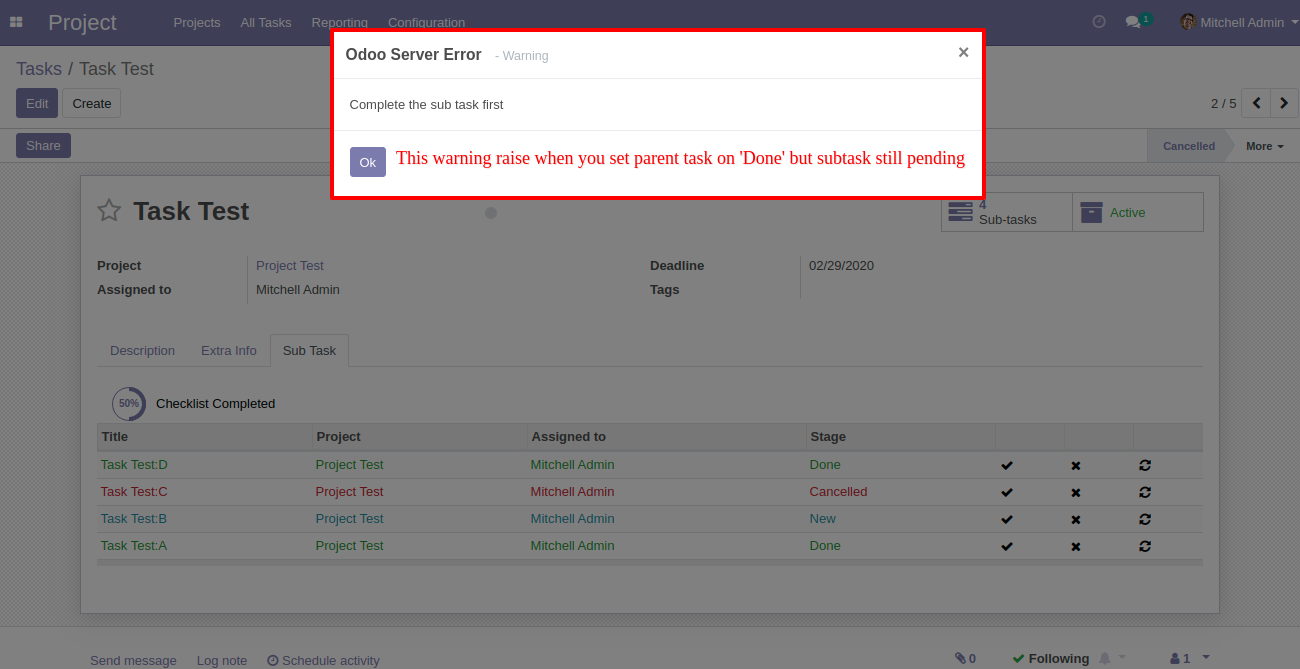Confirm the warning with Ok button

(x=368, y=162)
